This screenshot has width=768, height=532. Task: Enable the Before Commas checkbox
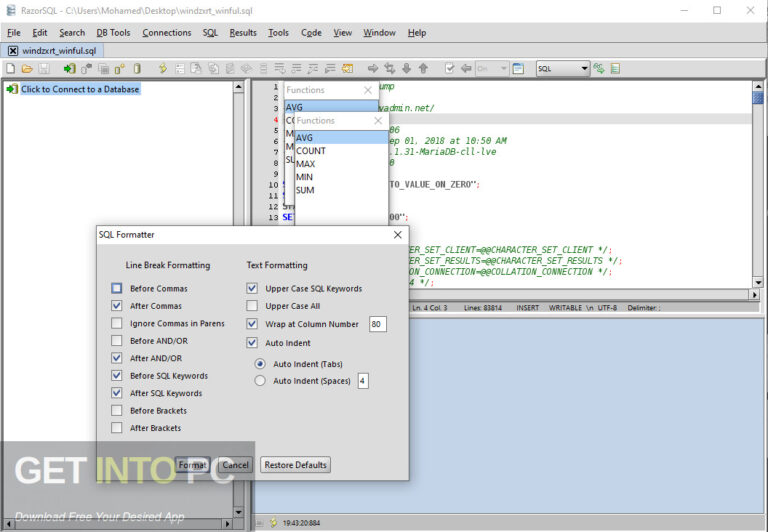click(x=117, y=289)
